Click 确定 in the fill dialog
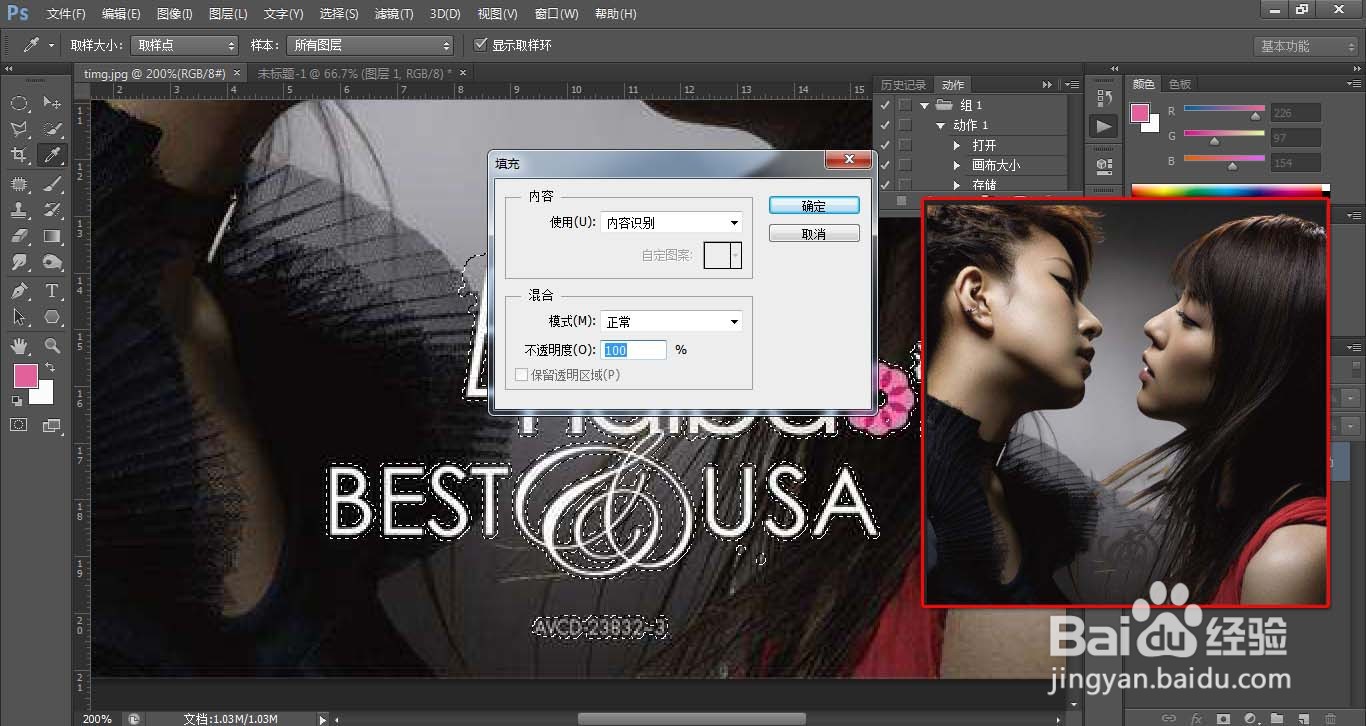This screenshot has height=726, width=1366. pyautogui.click(x=814, y=205)
